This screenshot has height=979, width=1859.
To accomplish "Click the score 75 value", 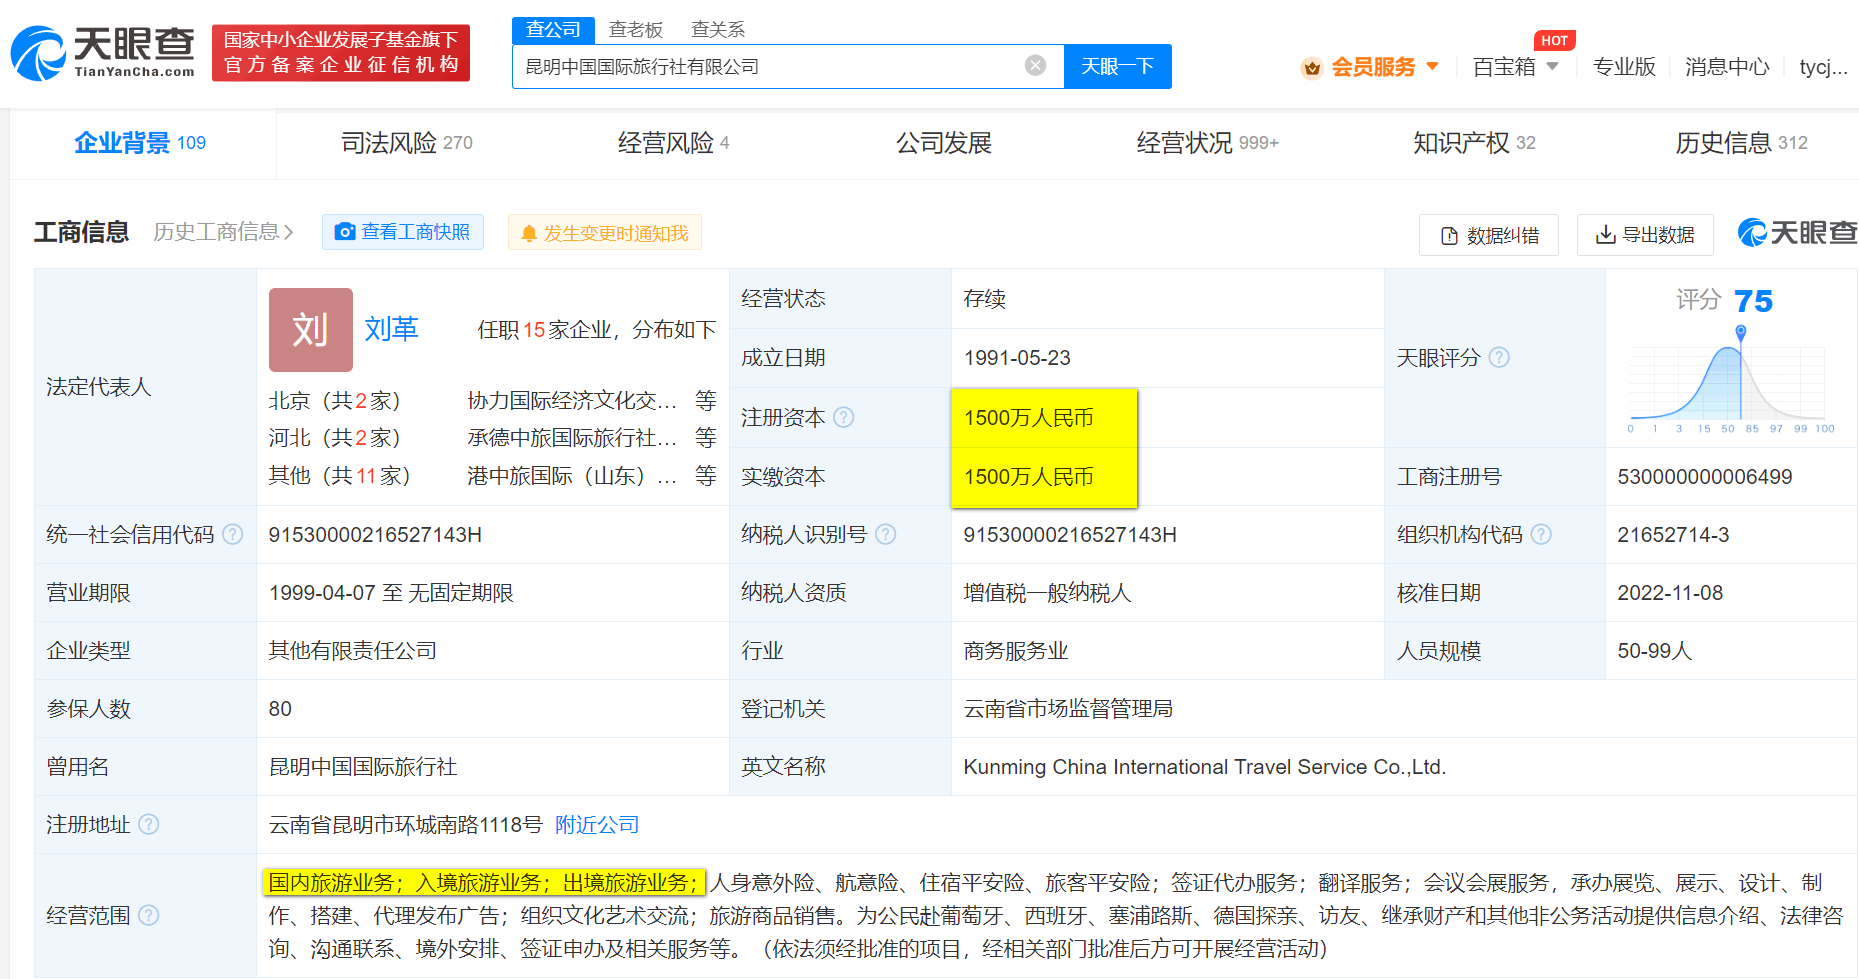I will click(x=1753, y=301).
